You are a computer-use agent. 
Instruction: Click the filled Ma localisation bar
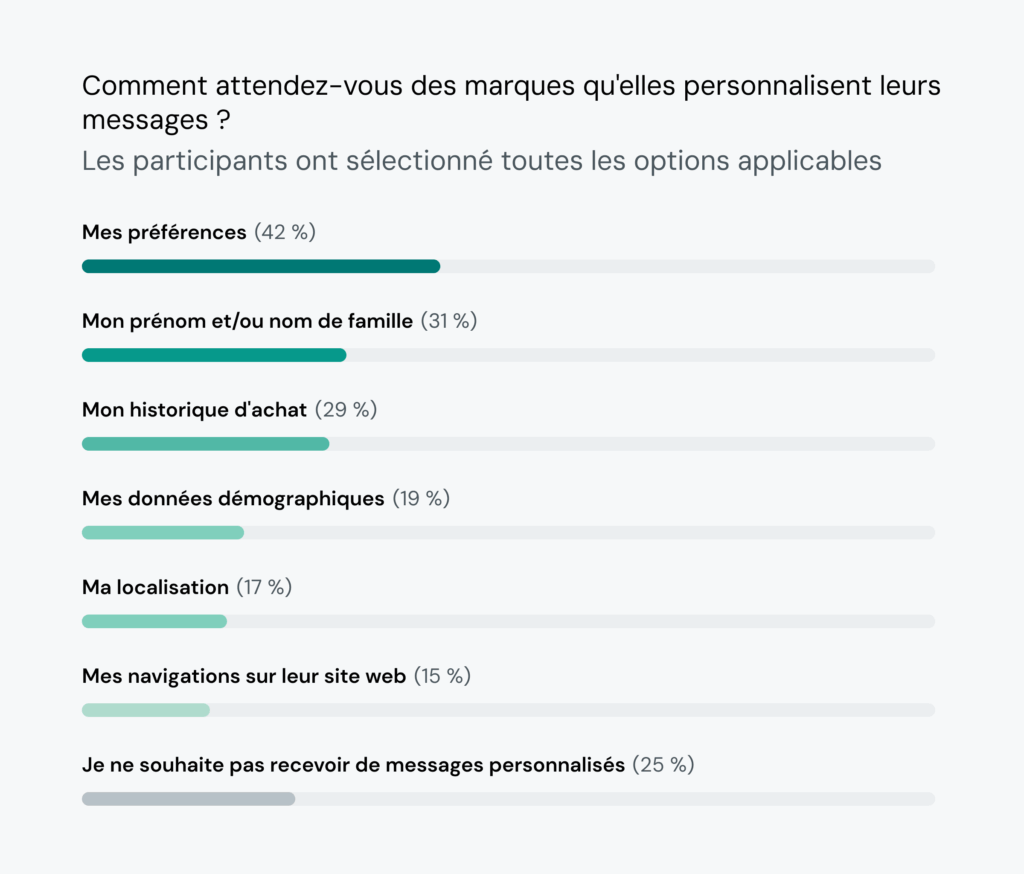click(x=154, y=621)
